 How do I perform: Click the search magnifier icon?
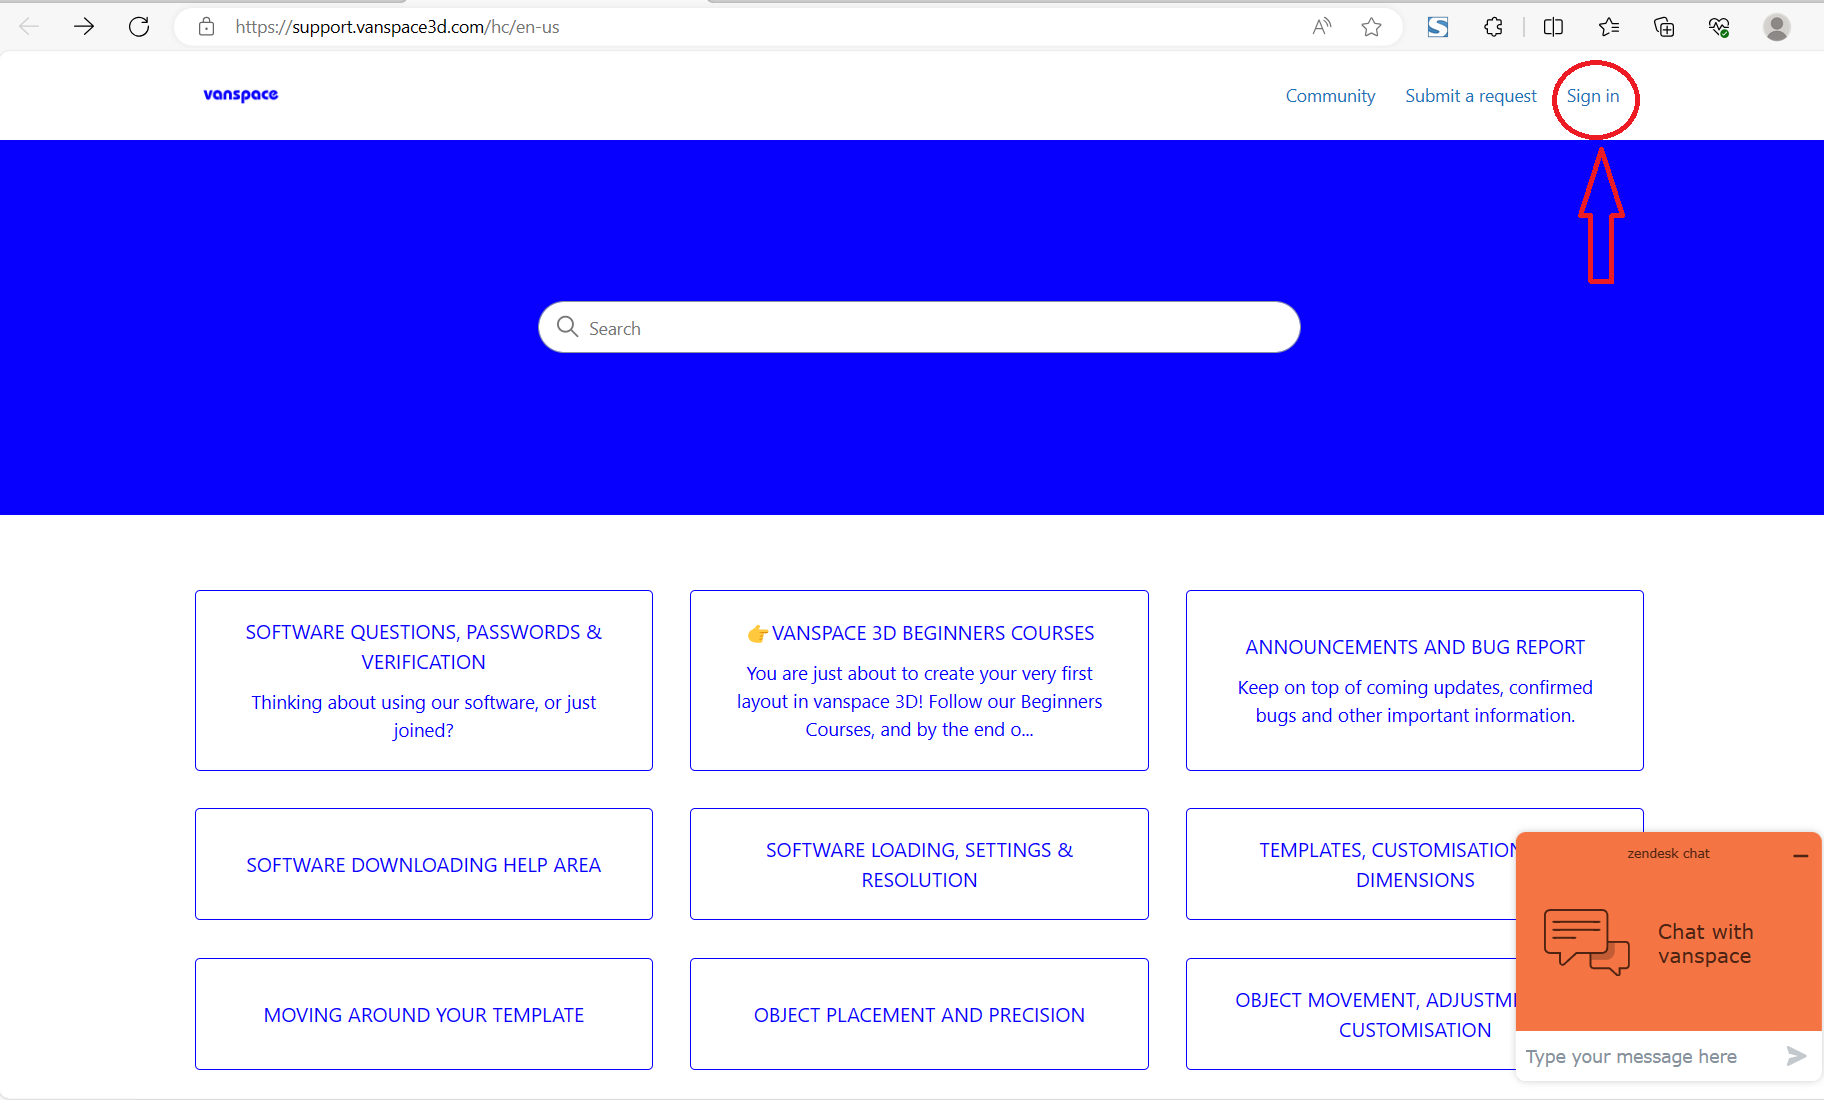(567, 327)
